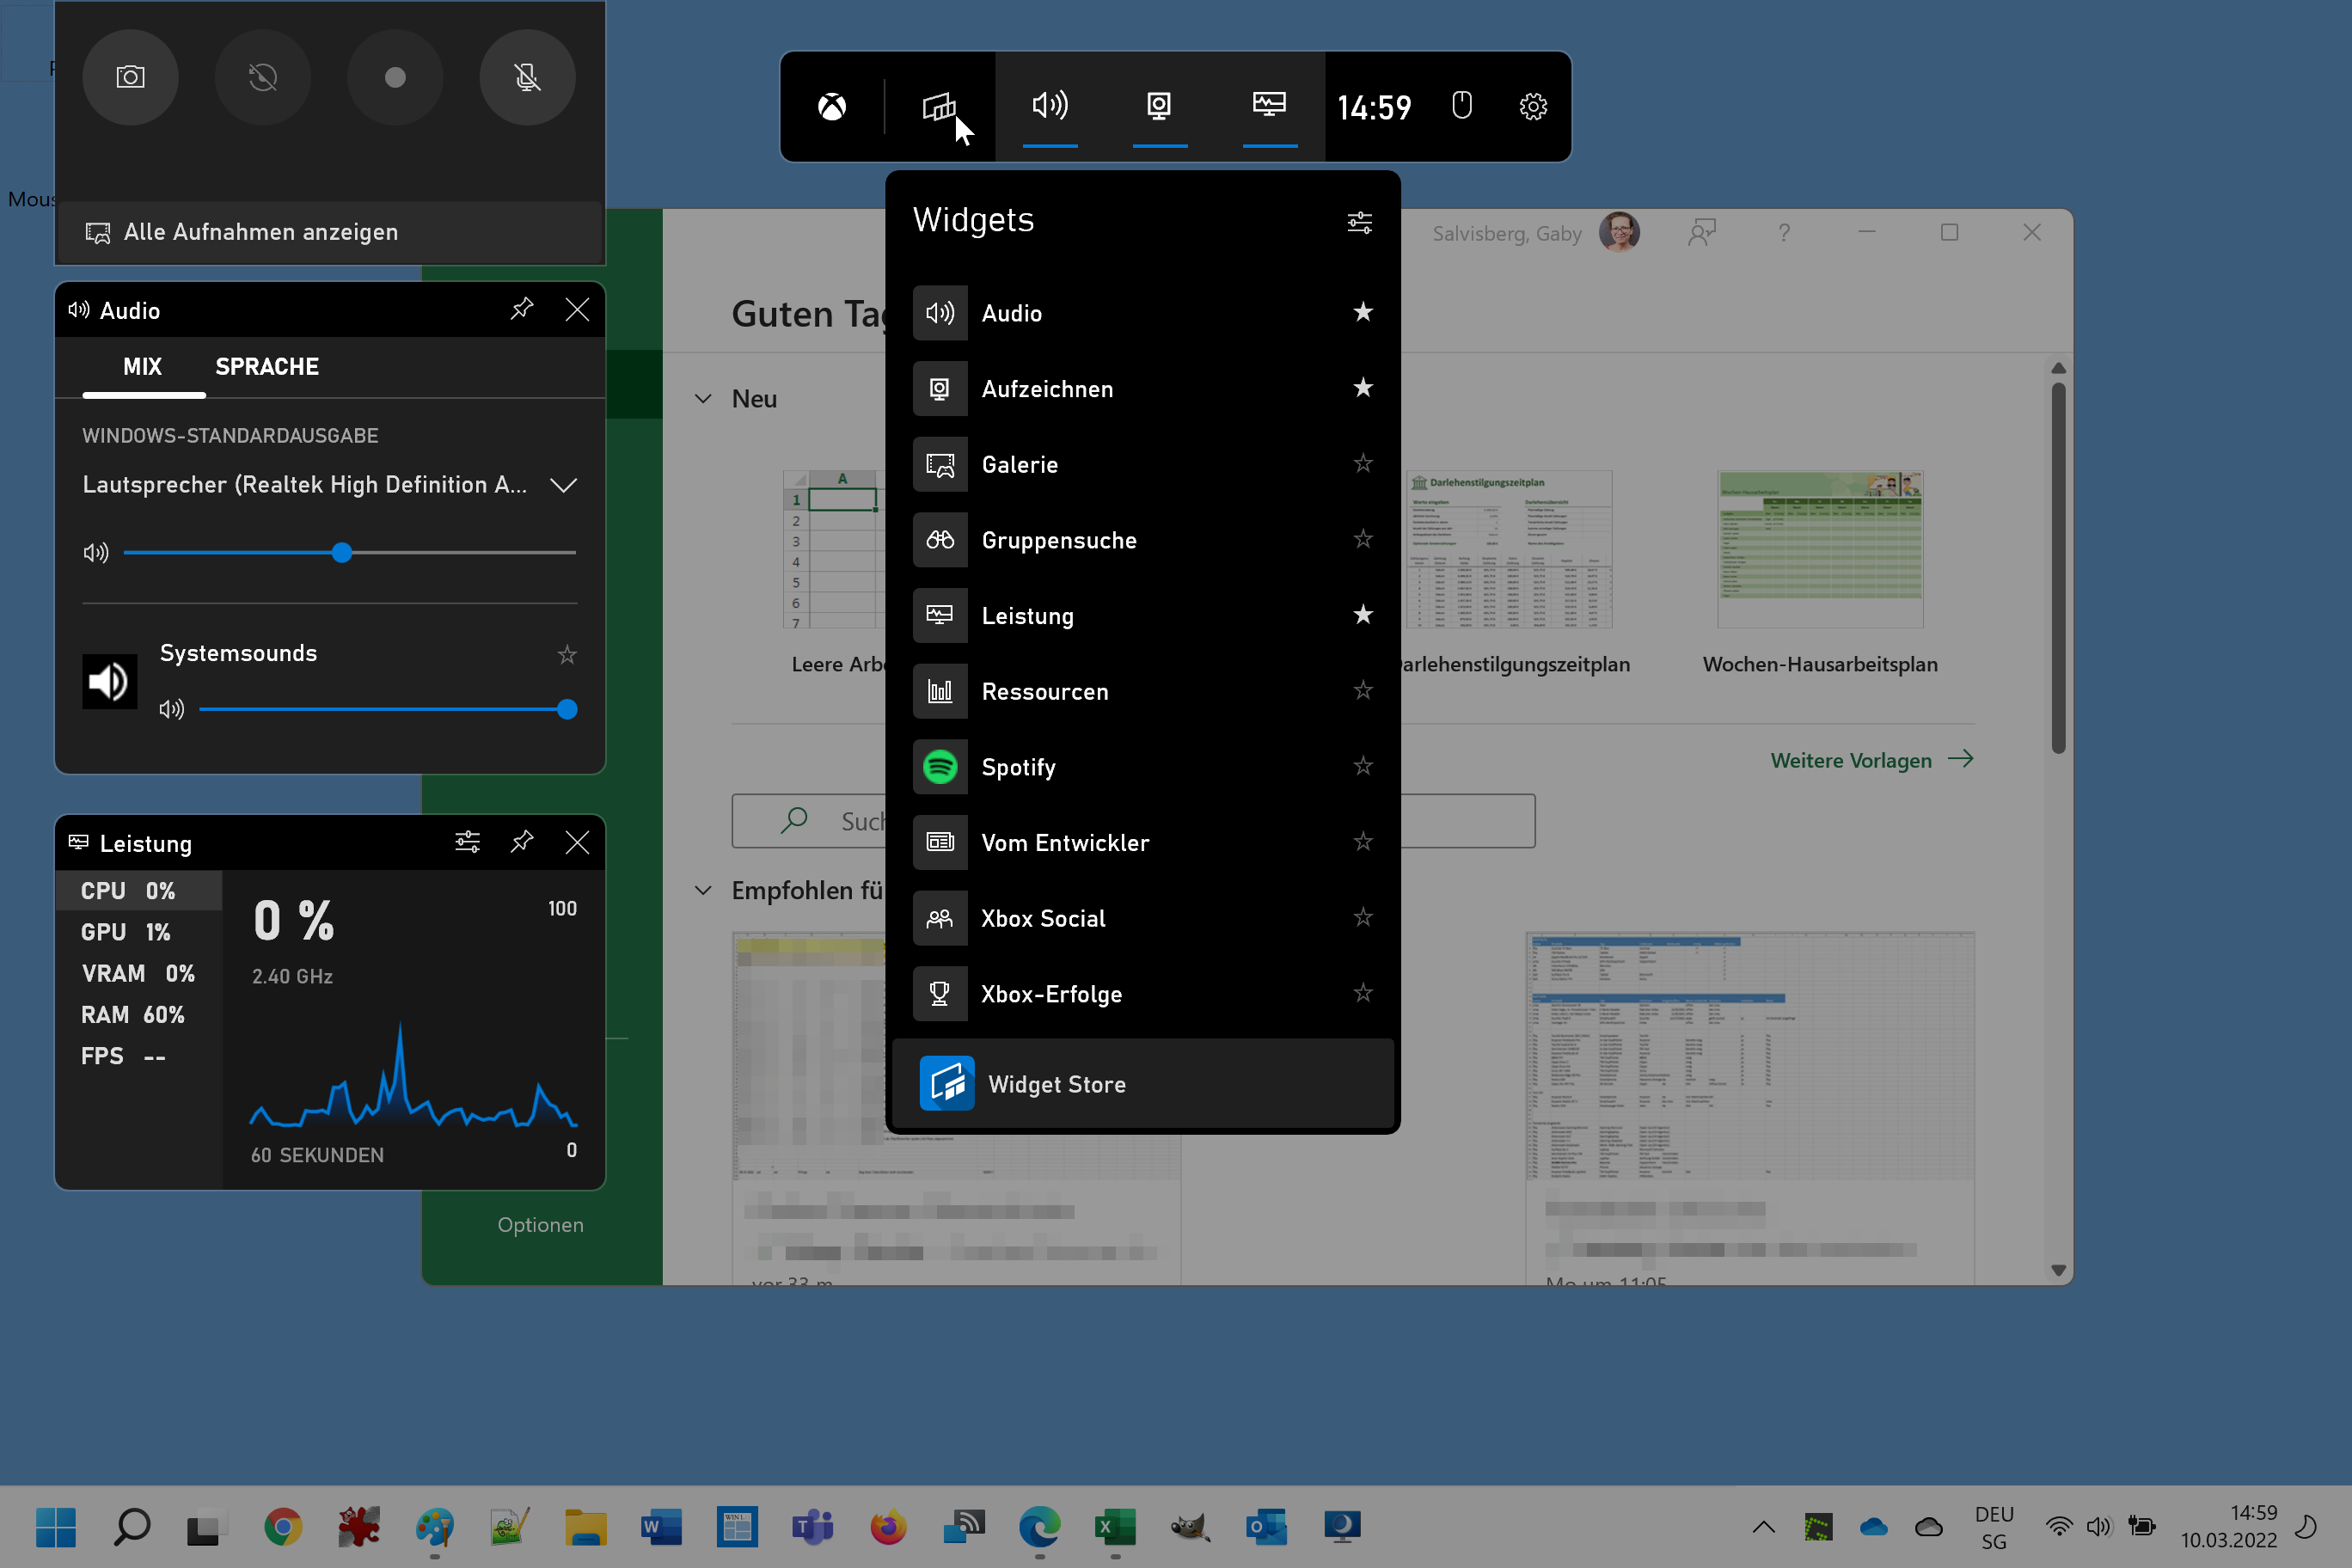This screenshot has width=2352, height=1568.
Task: Select the Audio widget icon in the Game Bar
Action: click(1050, 104)
